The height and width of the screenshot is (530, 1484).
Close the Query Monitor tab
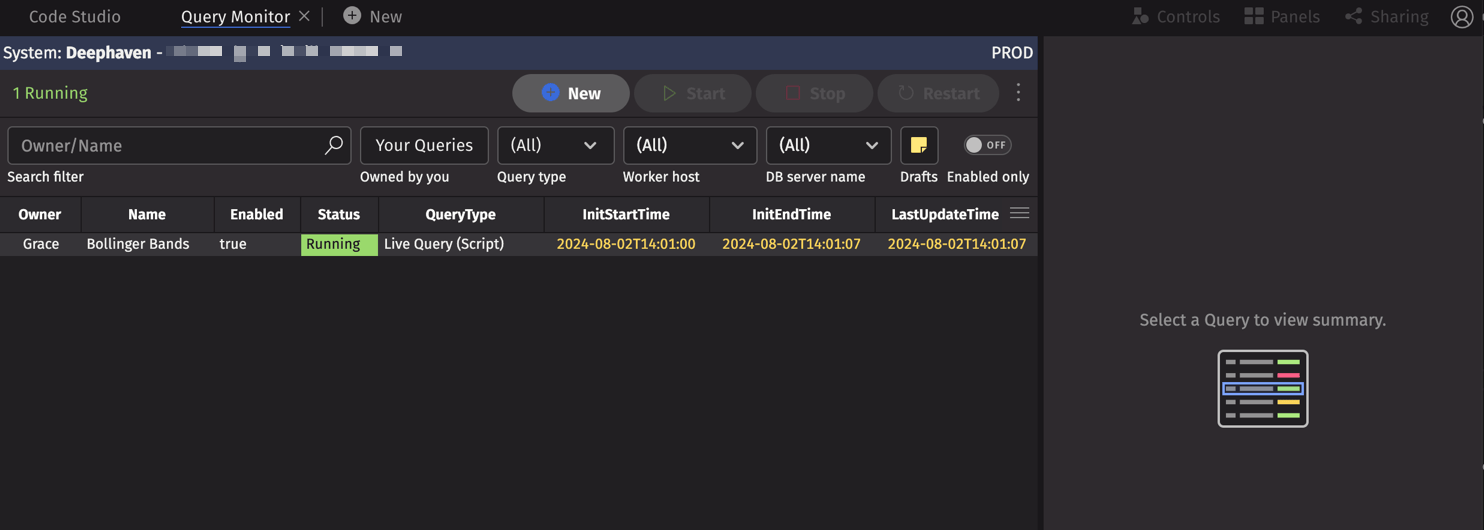tap(304, 17)
